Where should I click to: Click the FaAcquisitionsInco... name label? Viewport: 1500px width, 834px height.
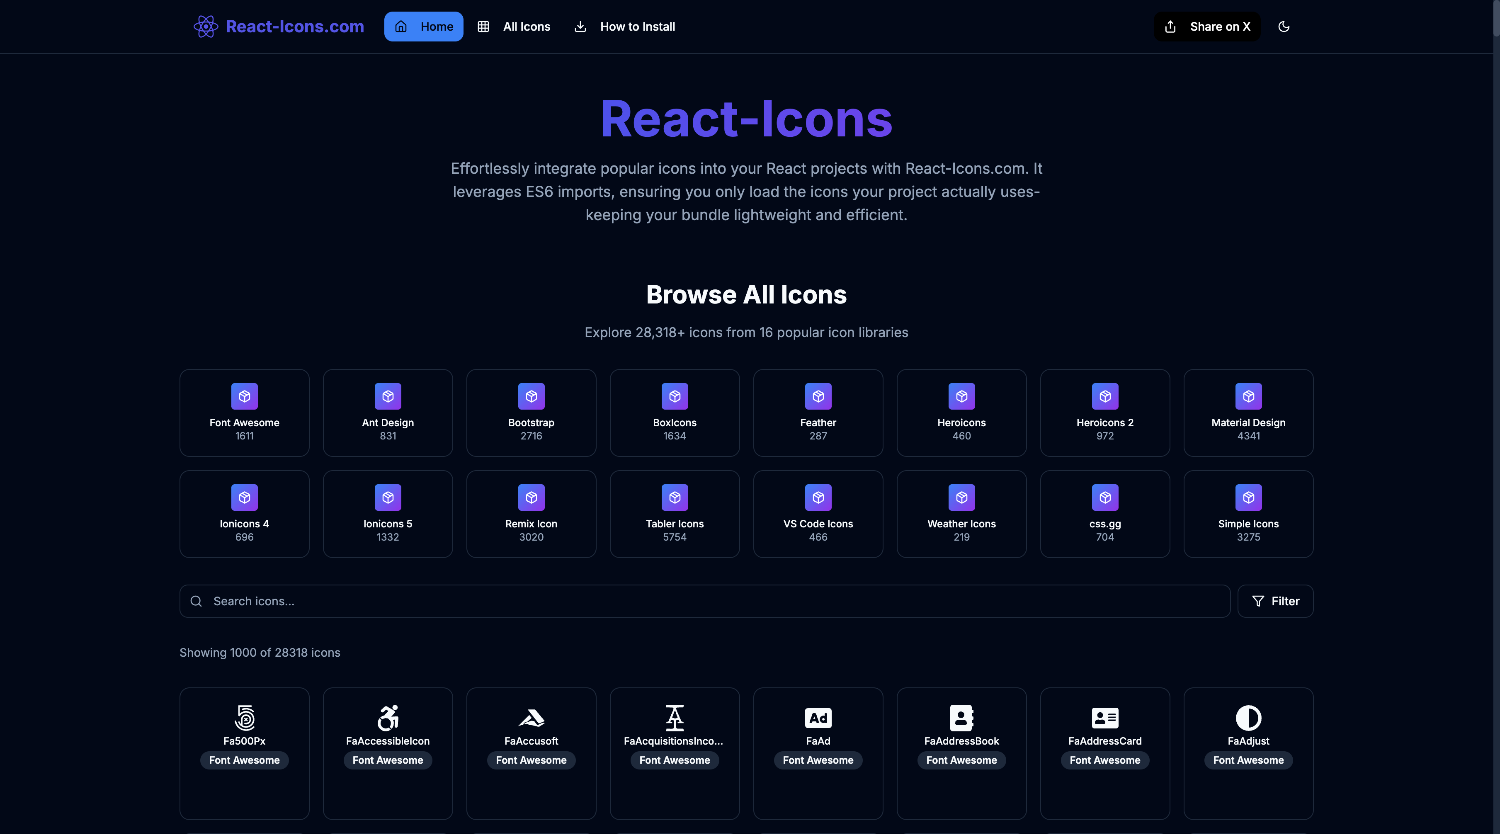tap(675, 741)
